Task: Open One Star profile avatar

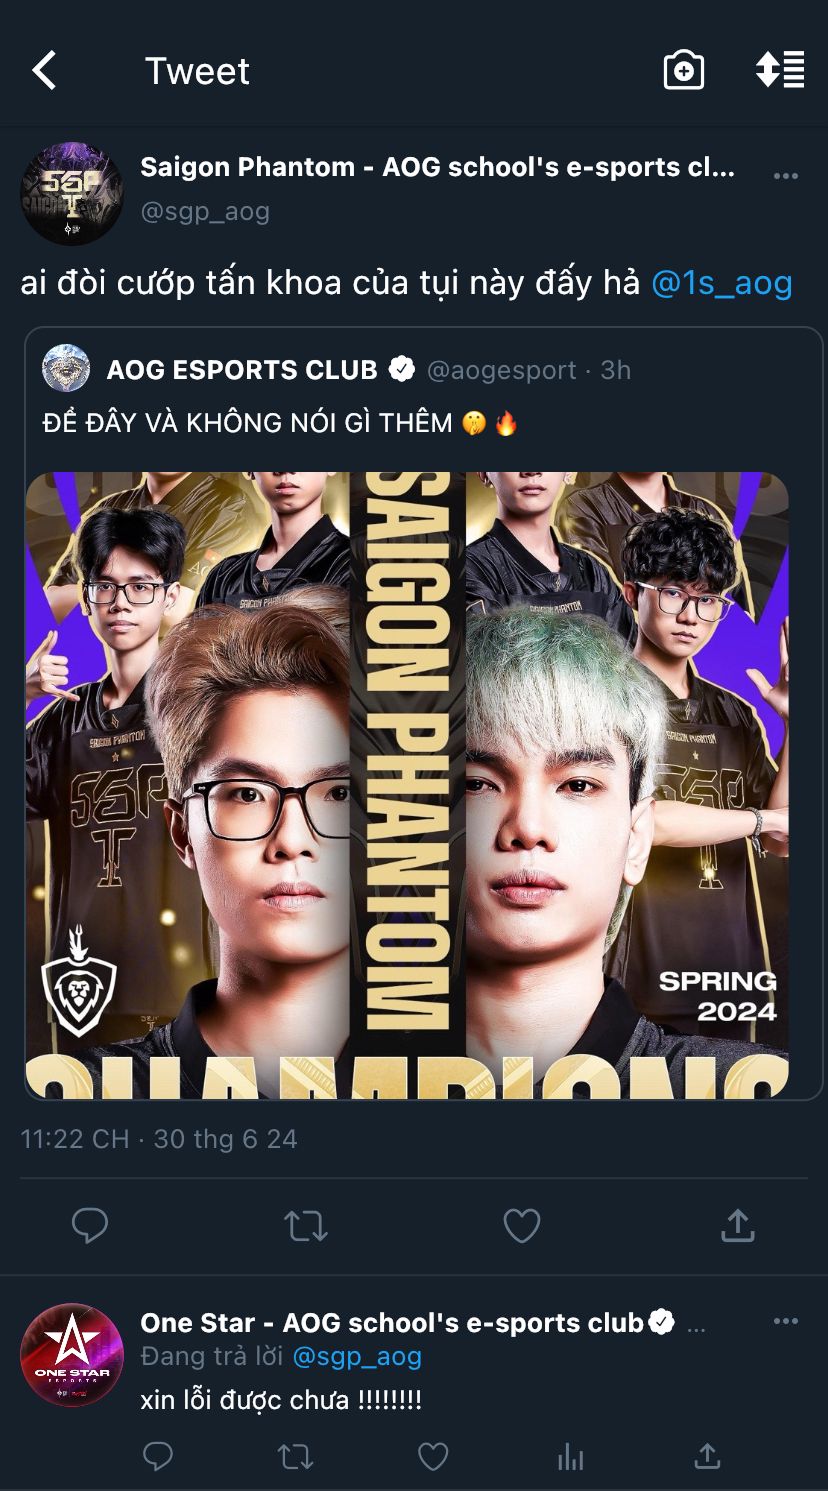Action: click(x=72, y=1355)
